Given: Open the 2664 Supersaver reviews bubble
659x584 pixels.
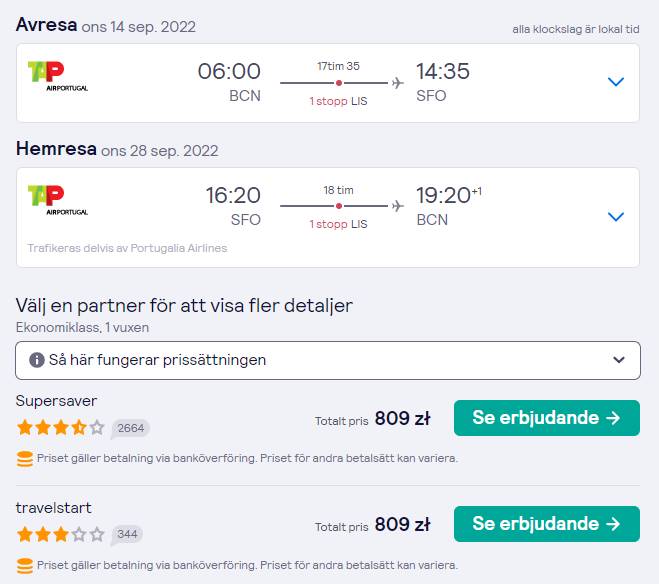Looking at the screenshot, I should click(x=130, y=429).
